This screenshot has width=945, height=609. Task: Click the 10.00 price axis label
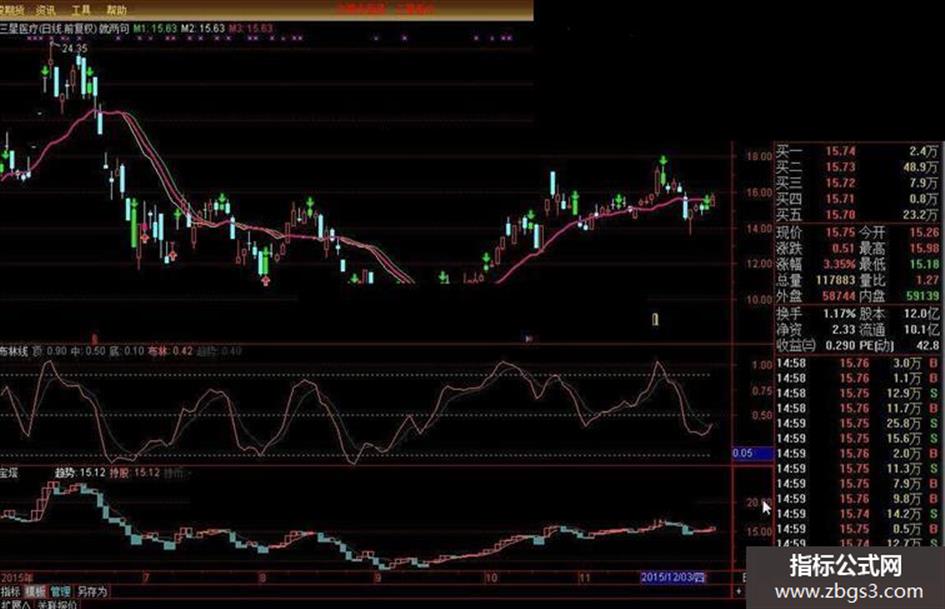coord(759,299)
